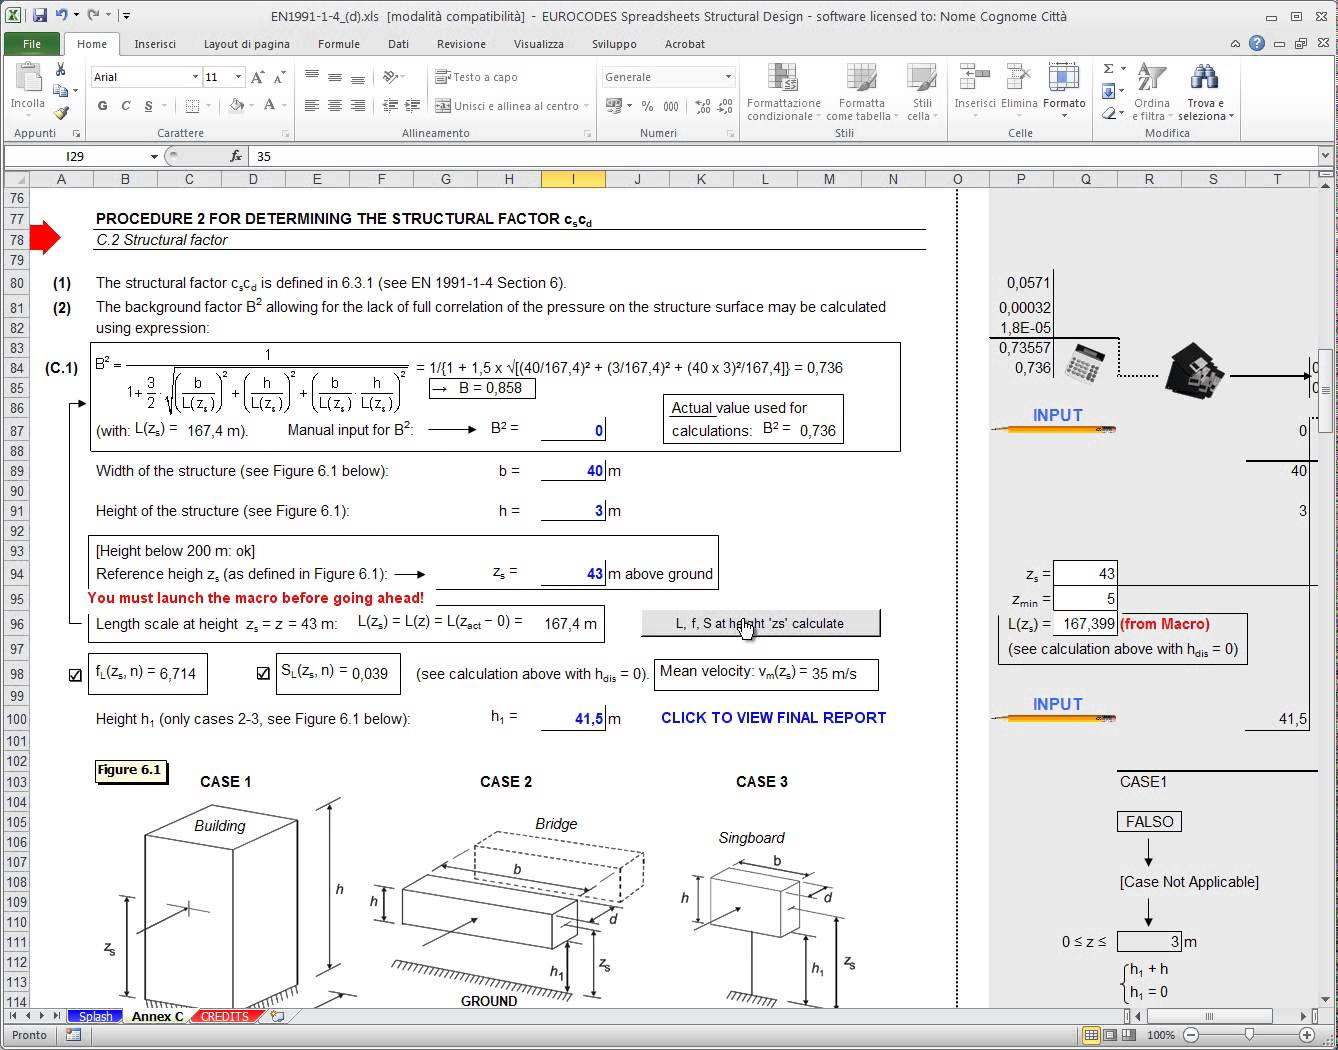
Task: Open the Name Box dropdown arrow
Action: (x=154, y=157)
